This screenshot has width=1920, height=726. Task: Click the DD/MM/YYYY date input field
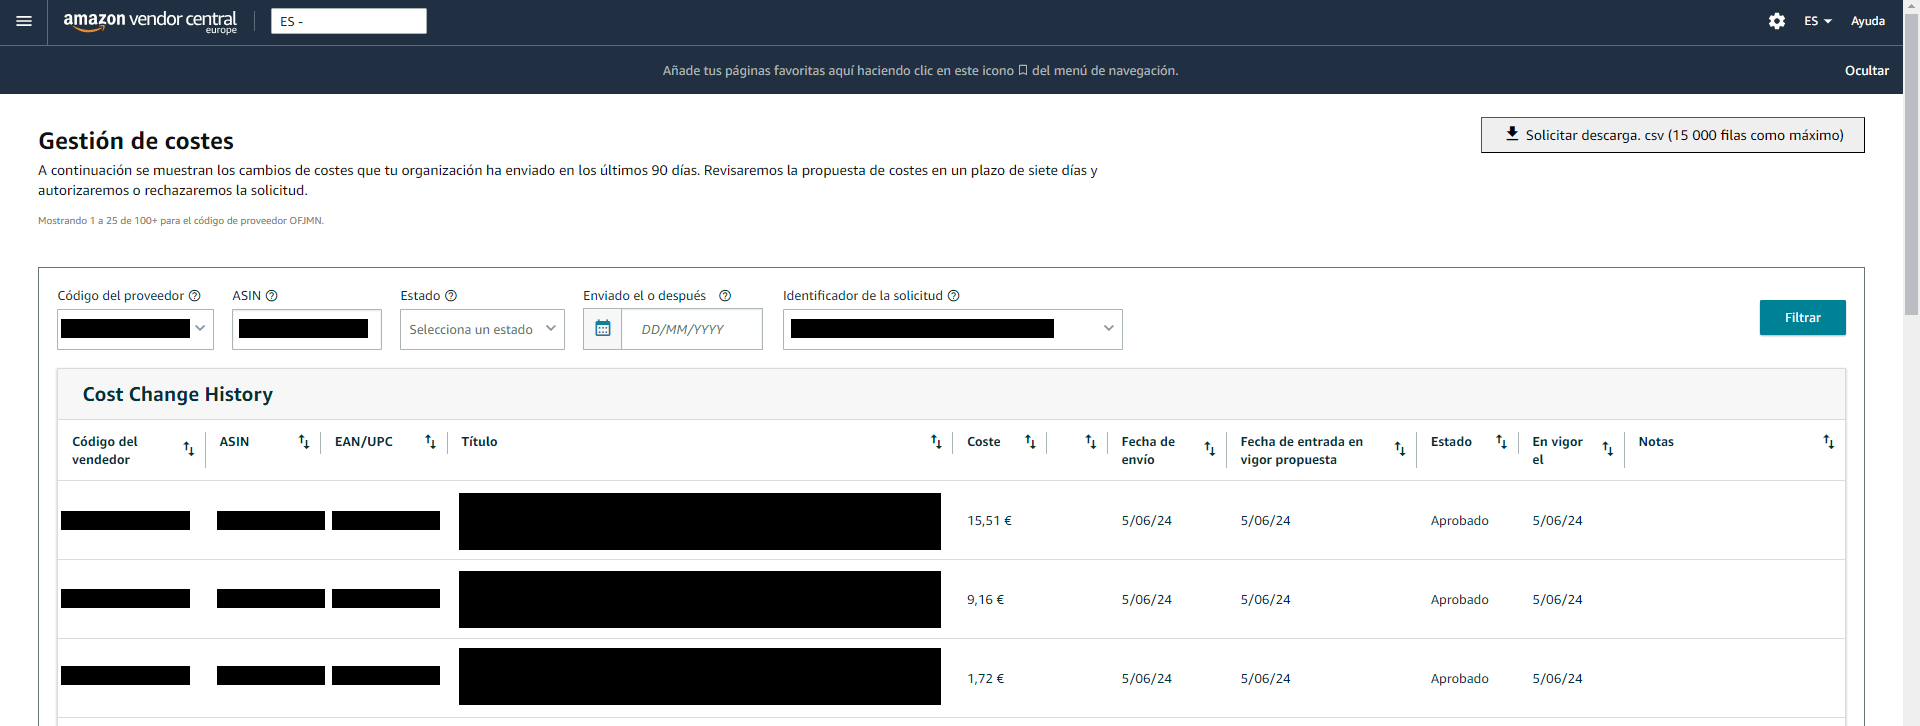[692, 329]
